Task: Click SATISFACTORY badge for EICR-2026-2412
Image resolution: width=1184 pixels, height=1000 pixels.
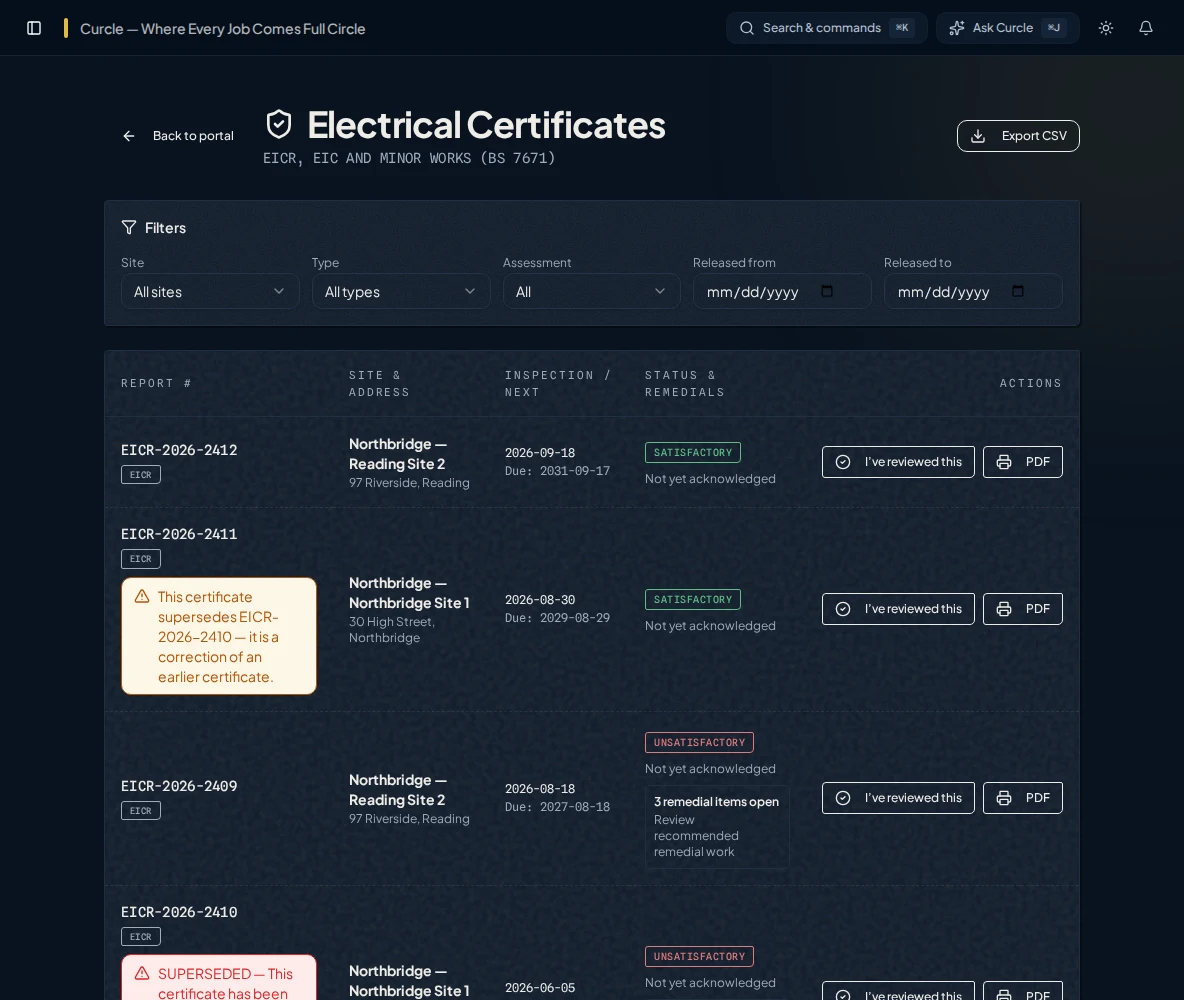Action: coord(692,452)
